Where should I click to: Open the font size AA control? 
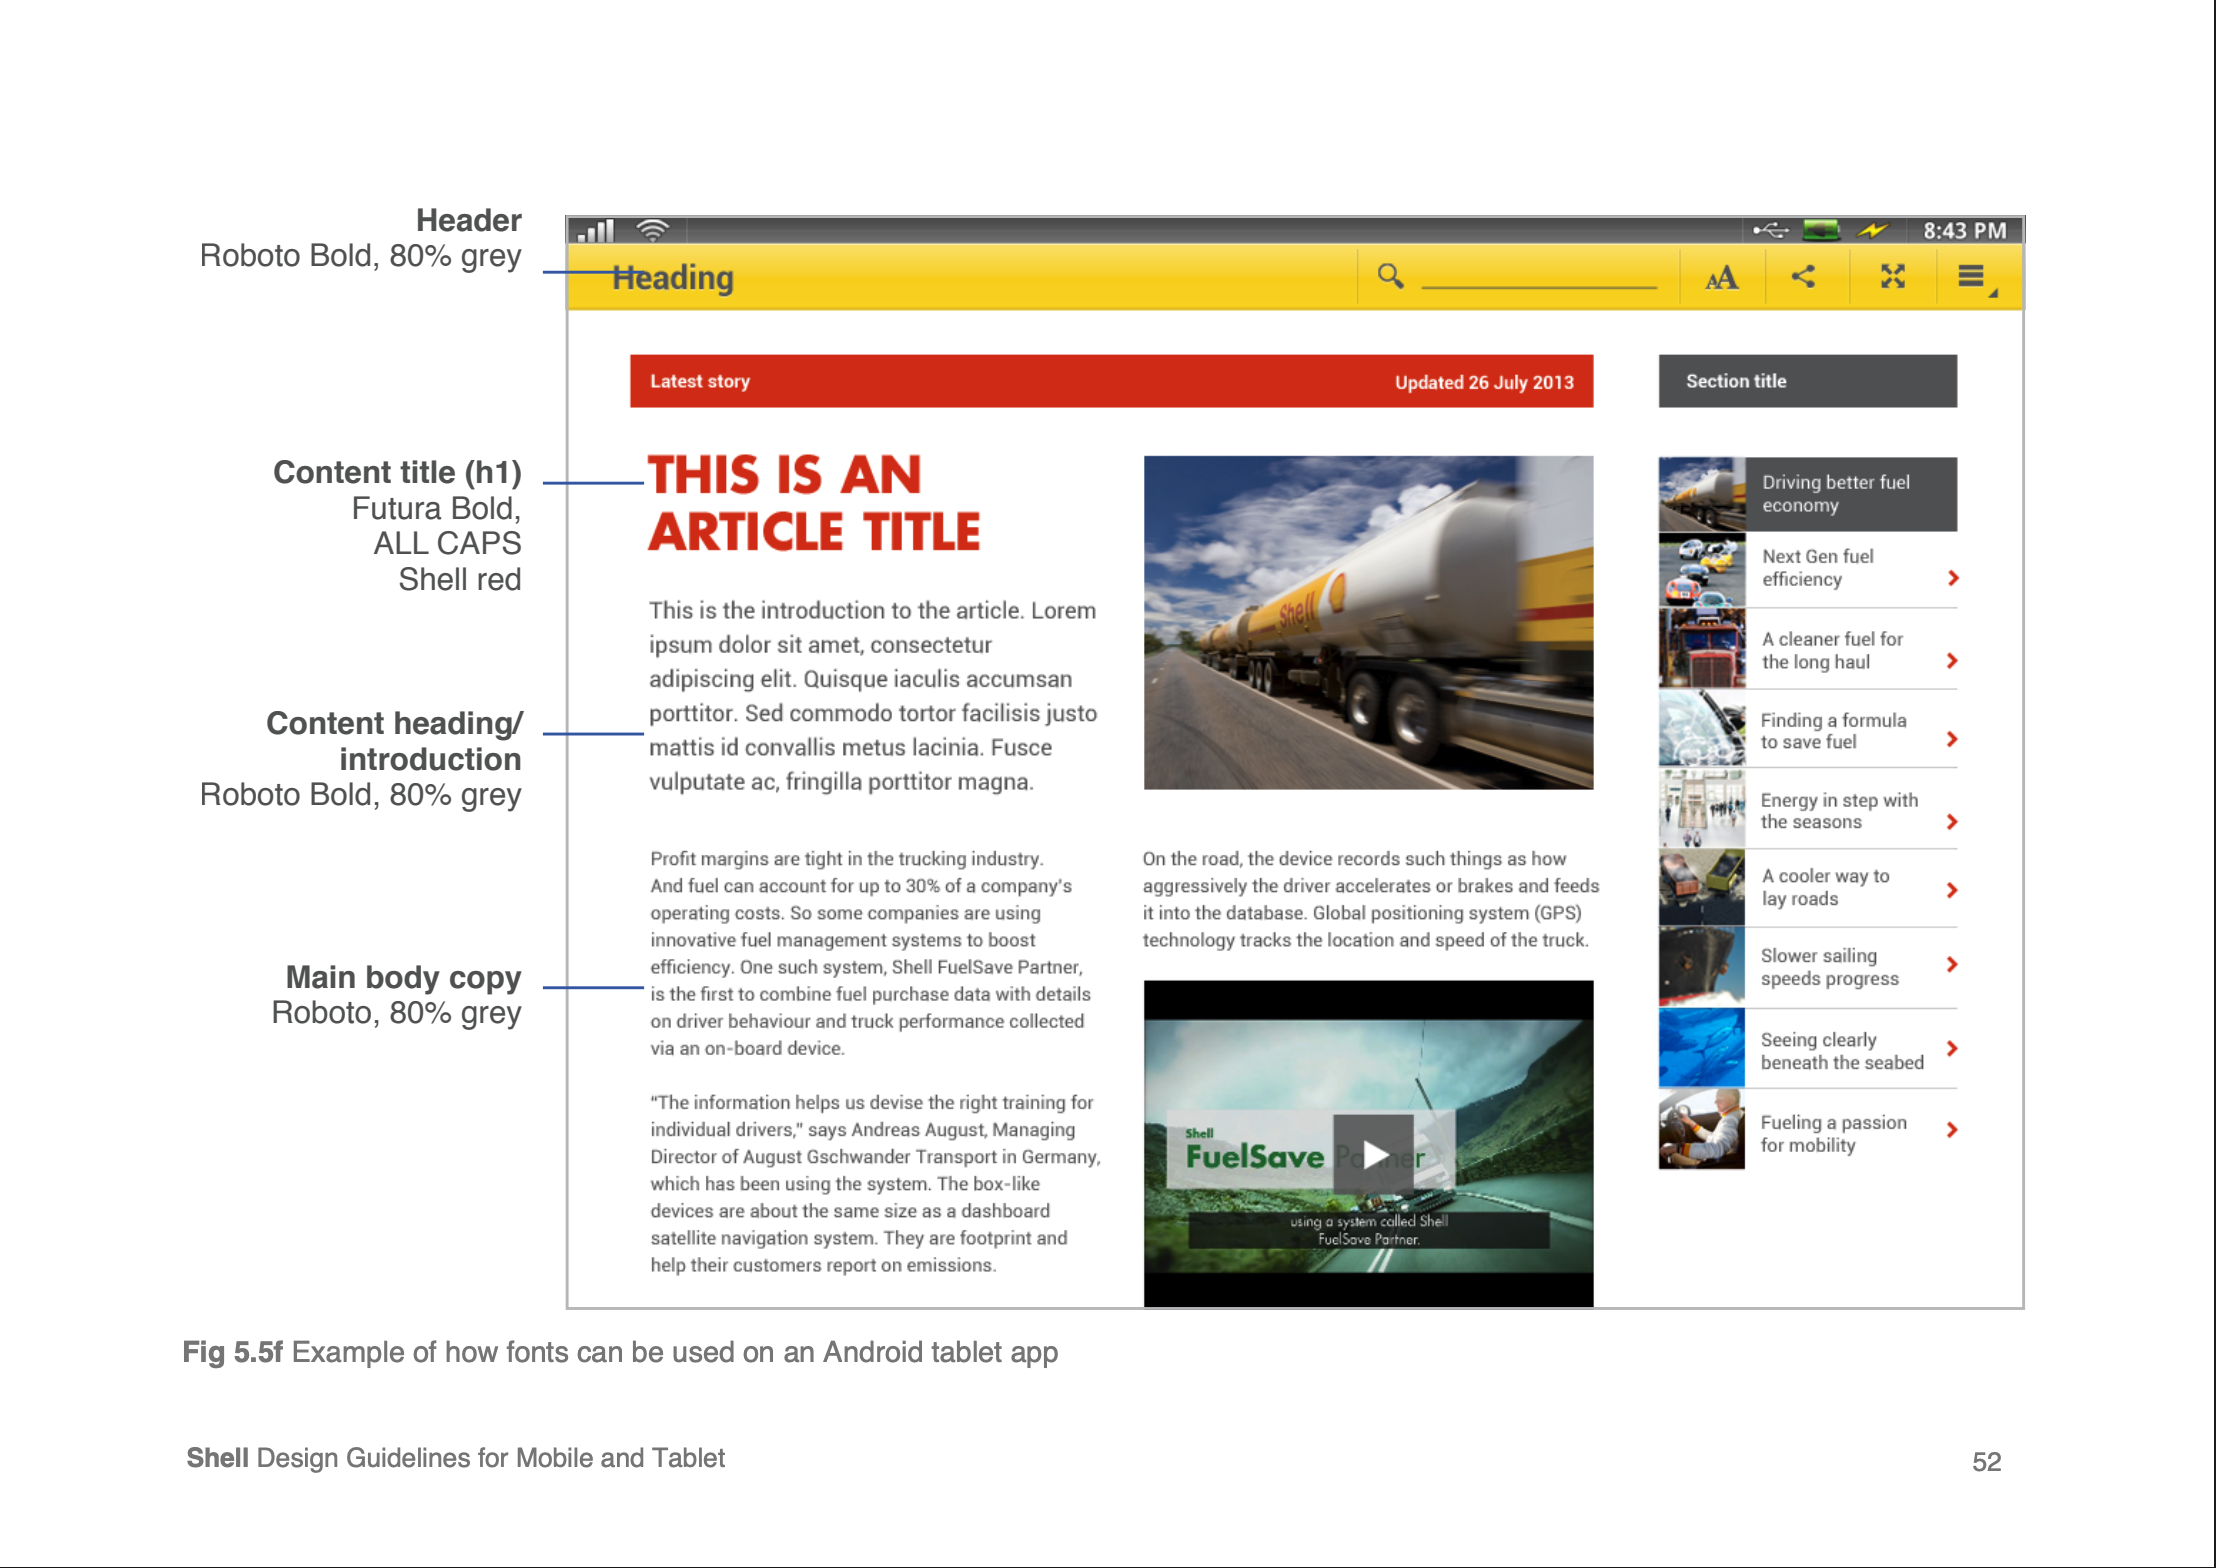1721,278
